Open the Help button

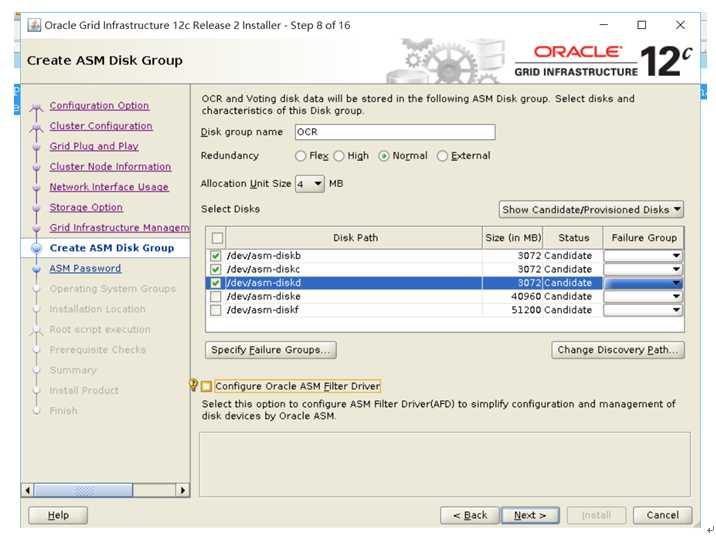(58, 515)
